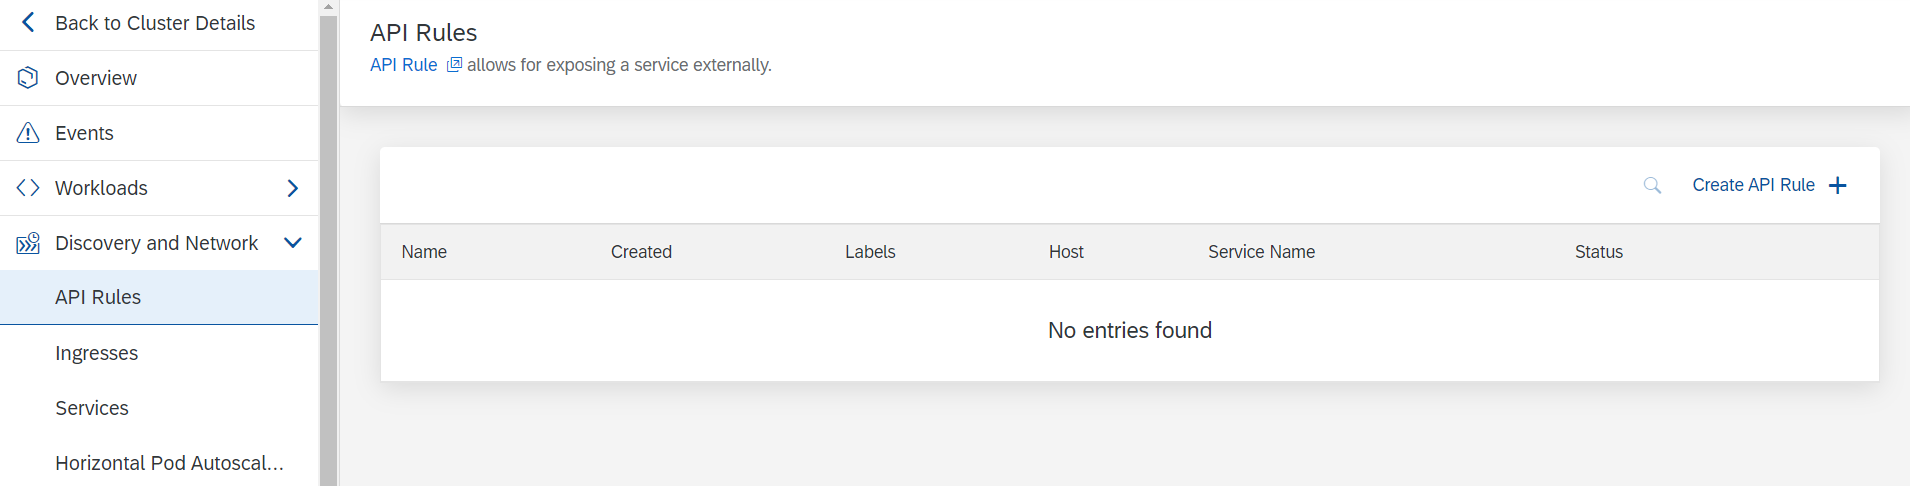The height and width of the screenshot is (486, 1910).
Task: Click the Status column header
Action: click(1598, 252)
